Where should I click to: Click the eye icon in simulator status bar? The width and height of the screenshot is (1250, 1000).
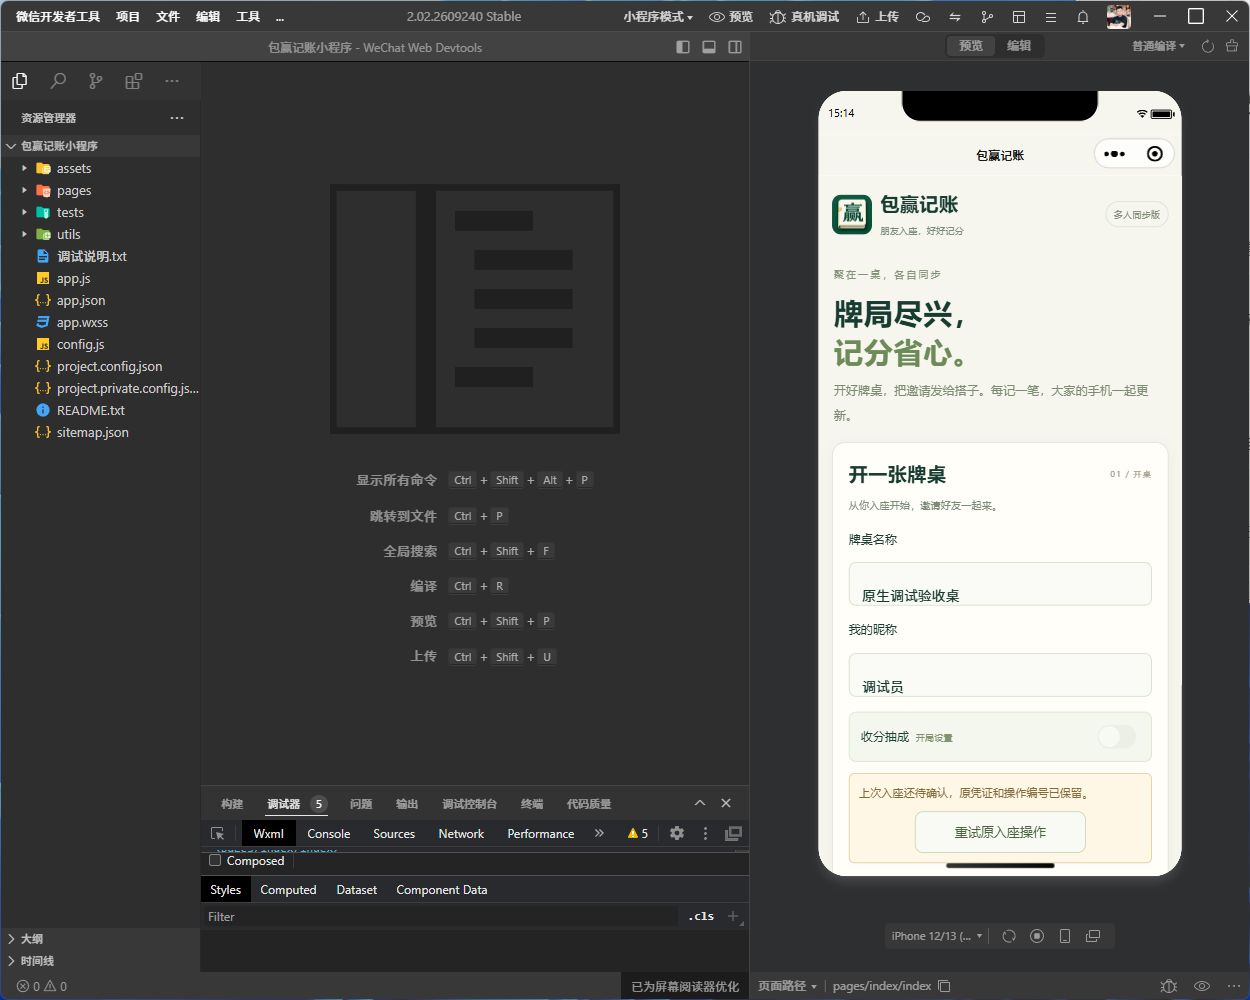(1202, 986)
